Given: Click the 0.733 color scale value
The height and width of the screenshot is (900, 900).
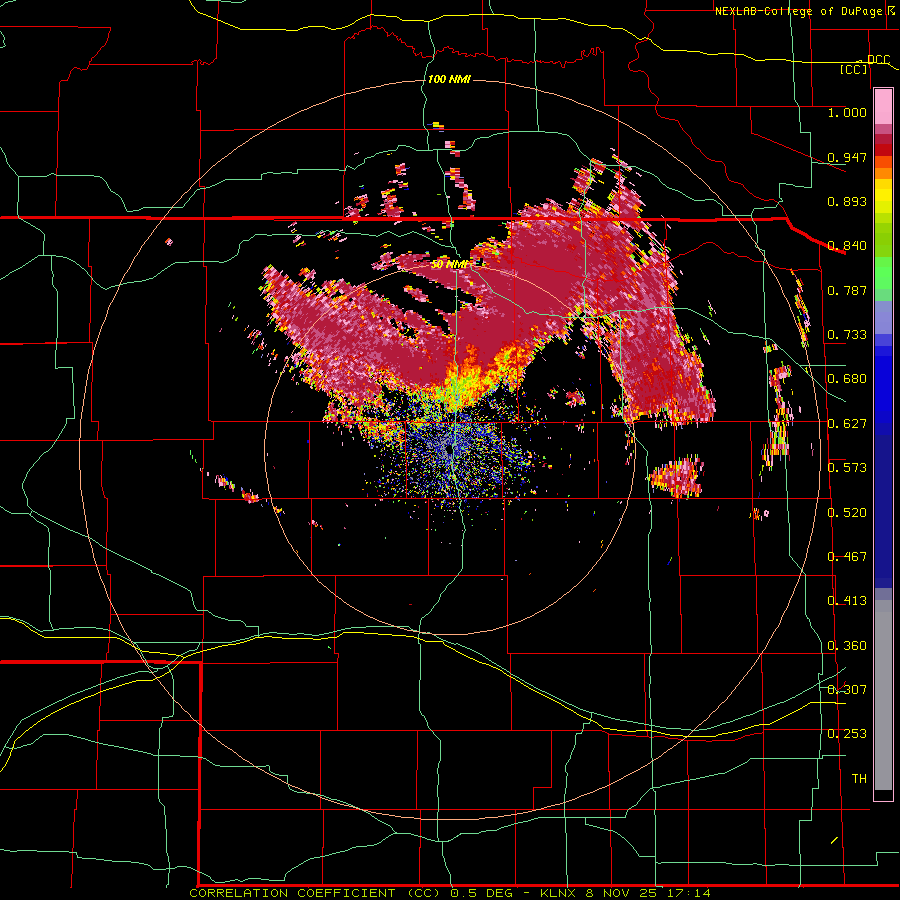Looking at the screenshot, I should (847, 335).
